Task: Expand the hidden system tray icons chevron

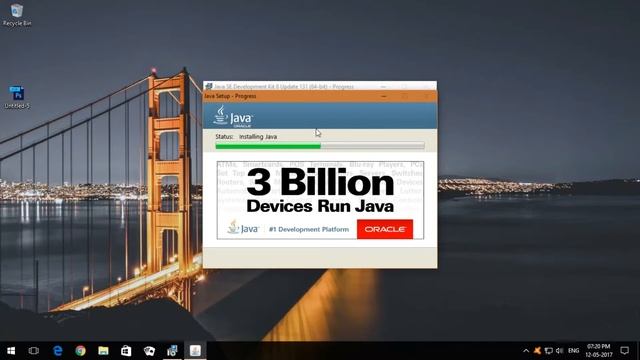Action: [526, 351]
